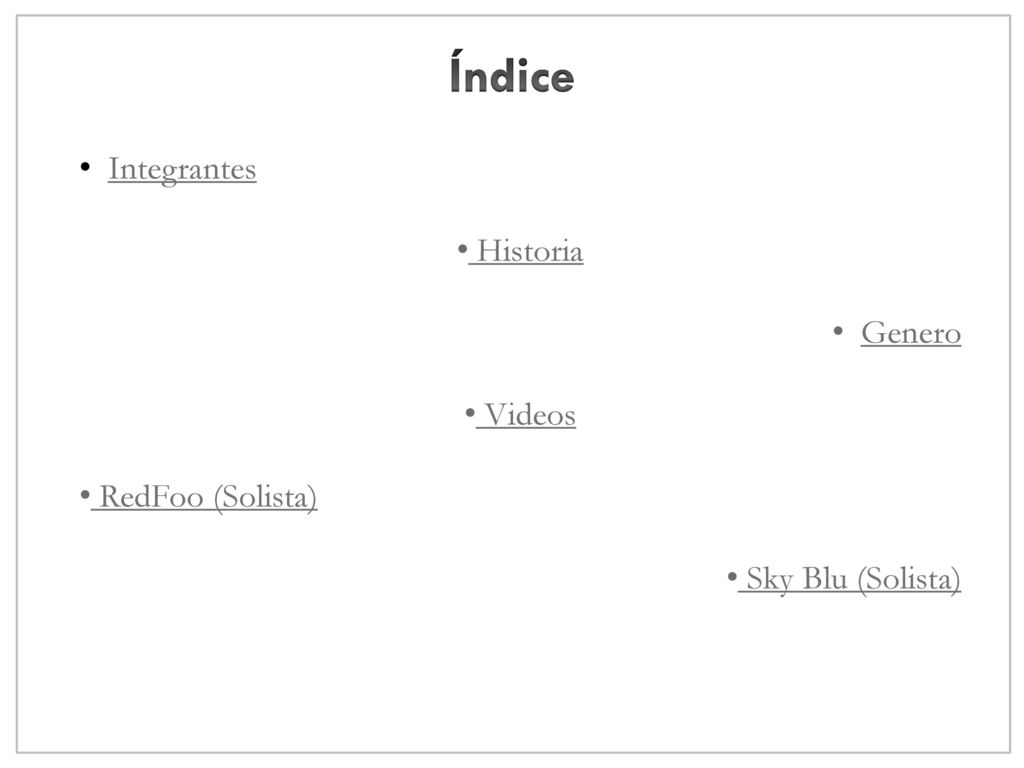This screenshot has height=768, width=1024.
Task: Open the Integrantes link
Action: (x=182, y=170)
